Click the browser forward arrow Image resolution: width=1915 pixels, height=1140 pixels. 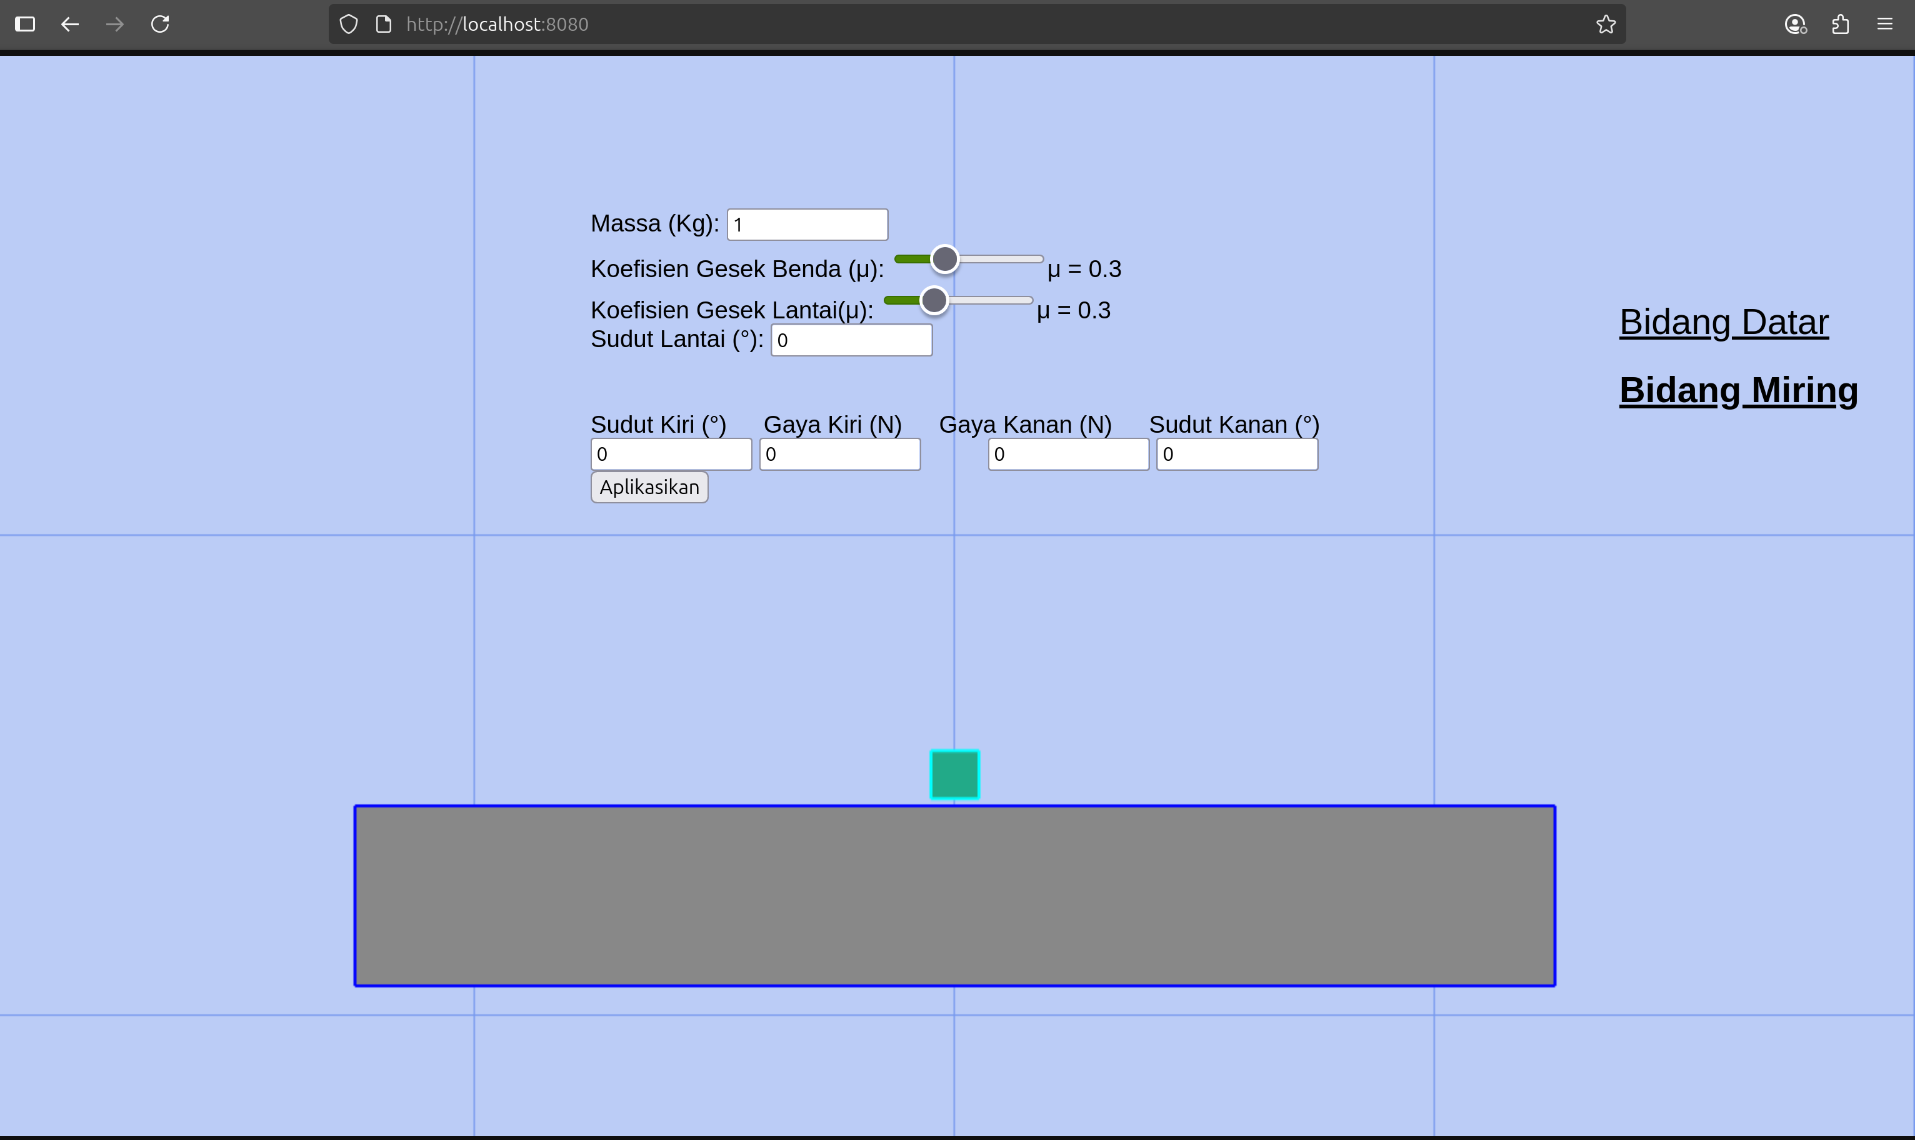[x=115, y=24]
